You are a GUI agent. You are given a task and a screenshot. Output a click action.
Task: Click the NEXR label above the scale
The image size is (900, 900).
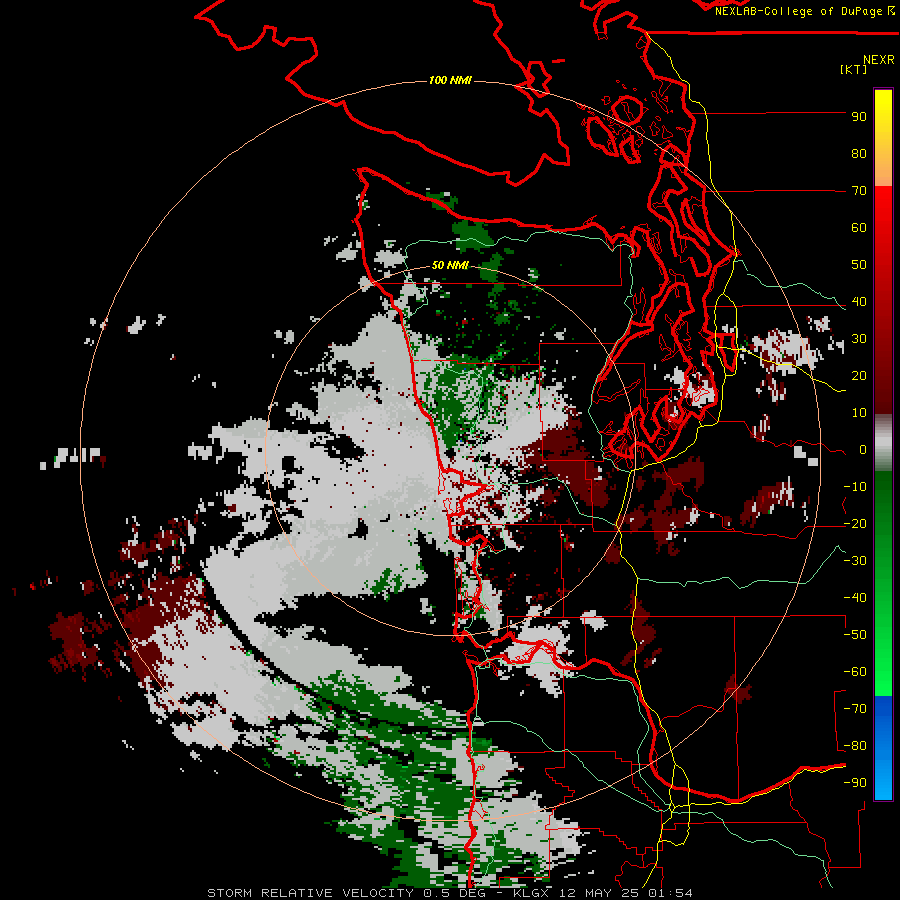(879, 60)
